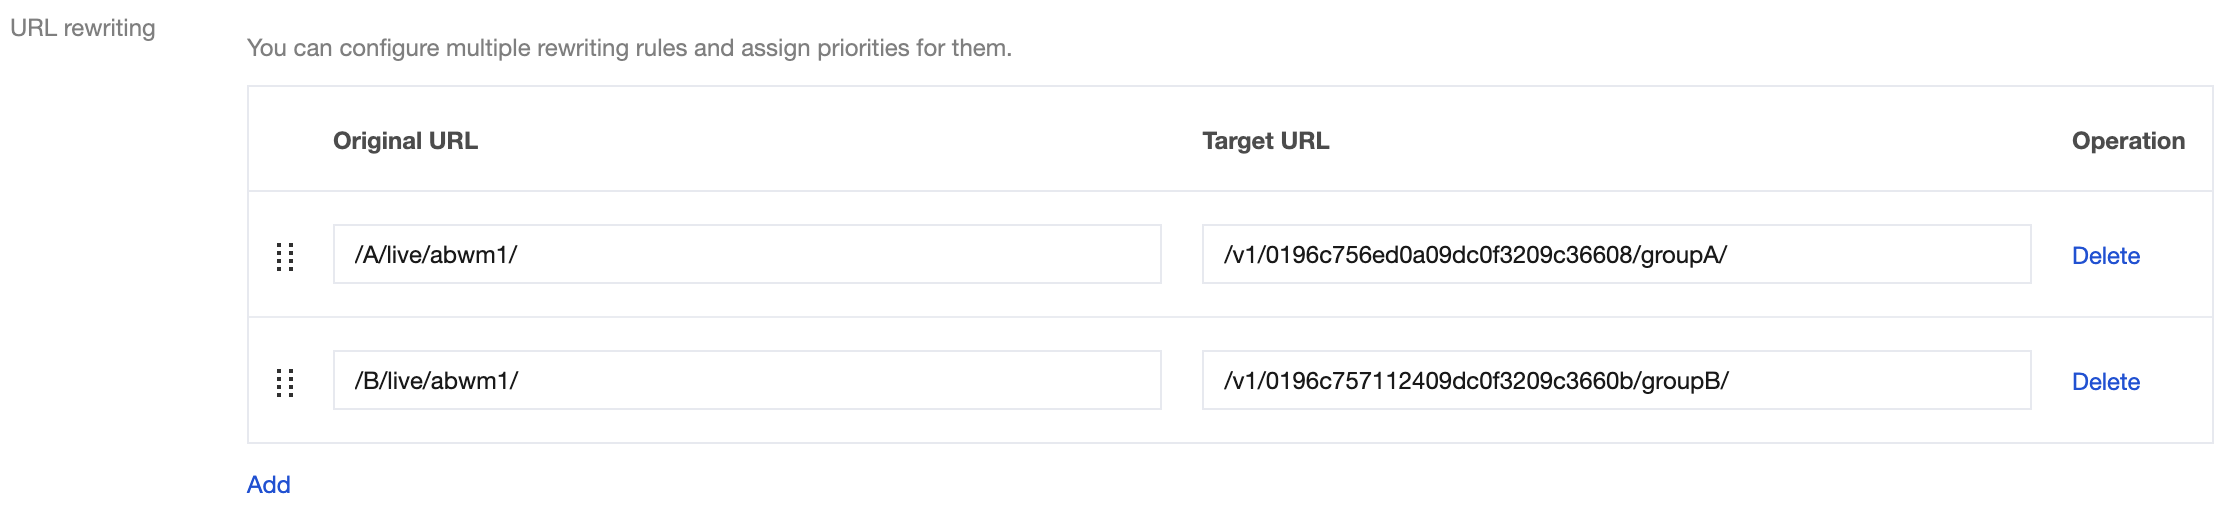Viewport: 2232px width, 522px height.
Task: Focus the Target URL field ending in groupB/
Action: tap(1615, 381)
